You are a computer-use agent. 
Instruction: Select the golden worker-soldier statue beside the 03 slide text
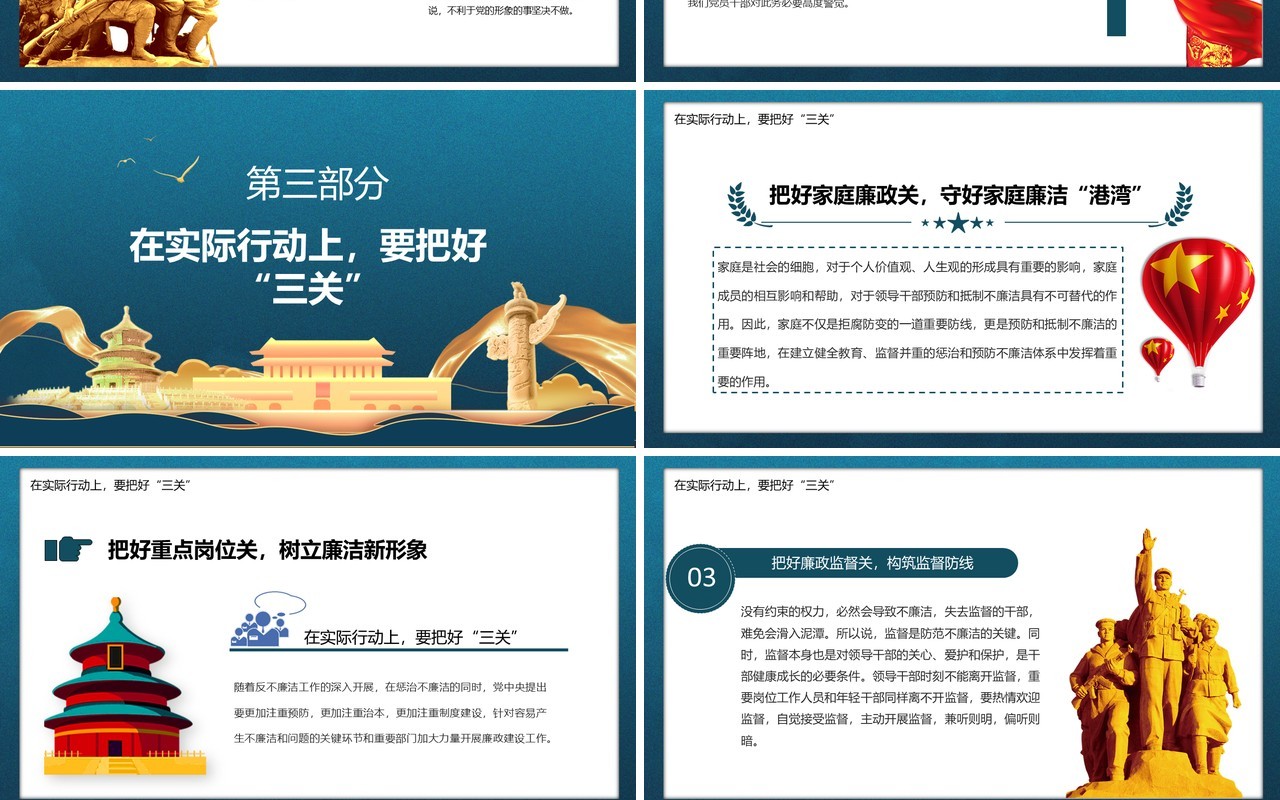point(1154,664)
